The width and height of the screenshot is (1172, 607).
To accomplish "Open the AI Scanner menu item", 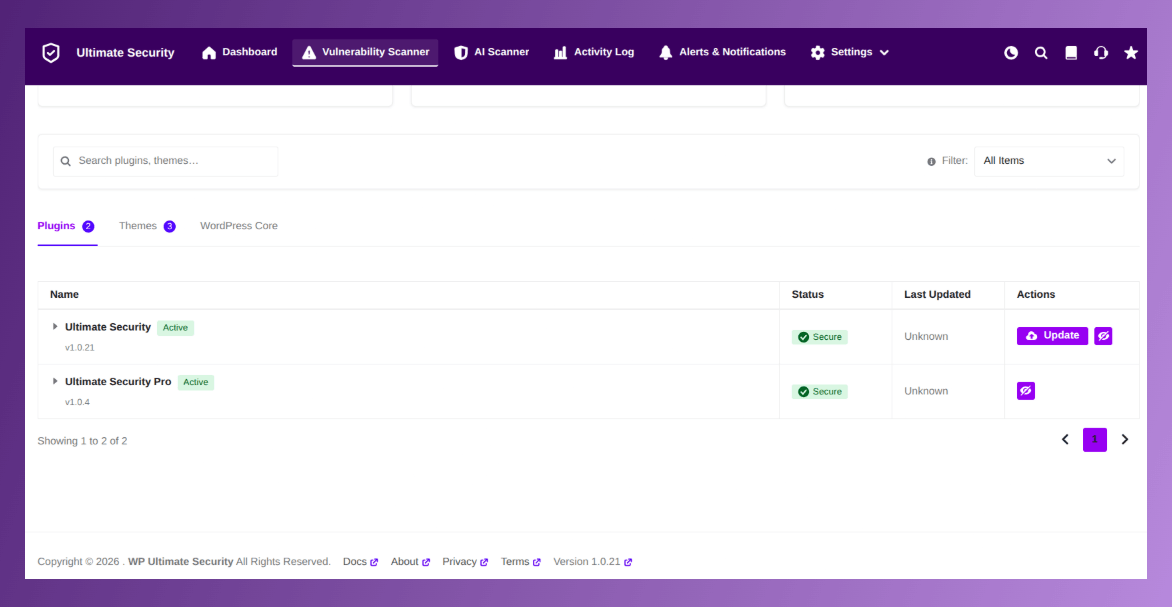I will click(492, 52).
